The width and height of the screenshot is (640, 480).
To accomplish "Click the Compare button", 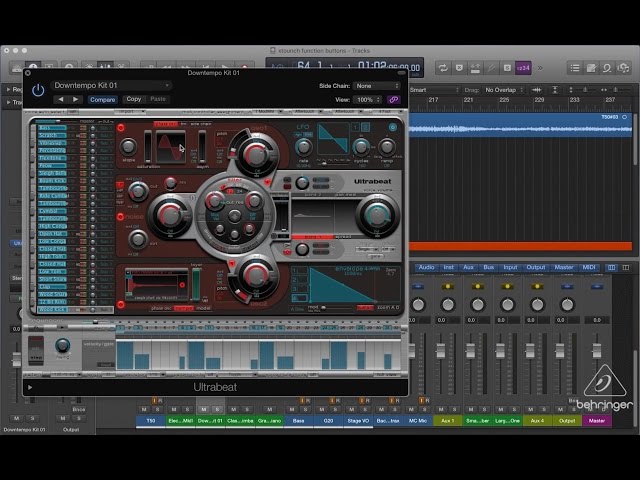I will pos(102,100).
